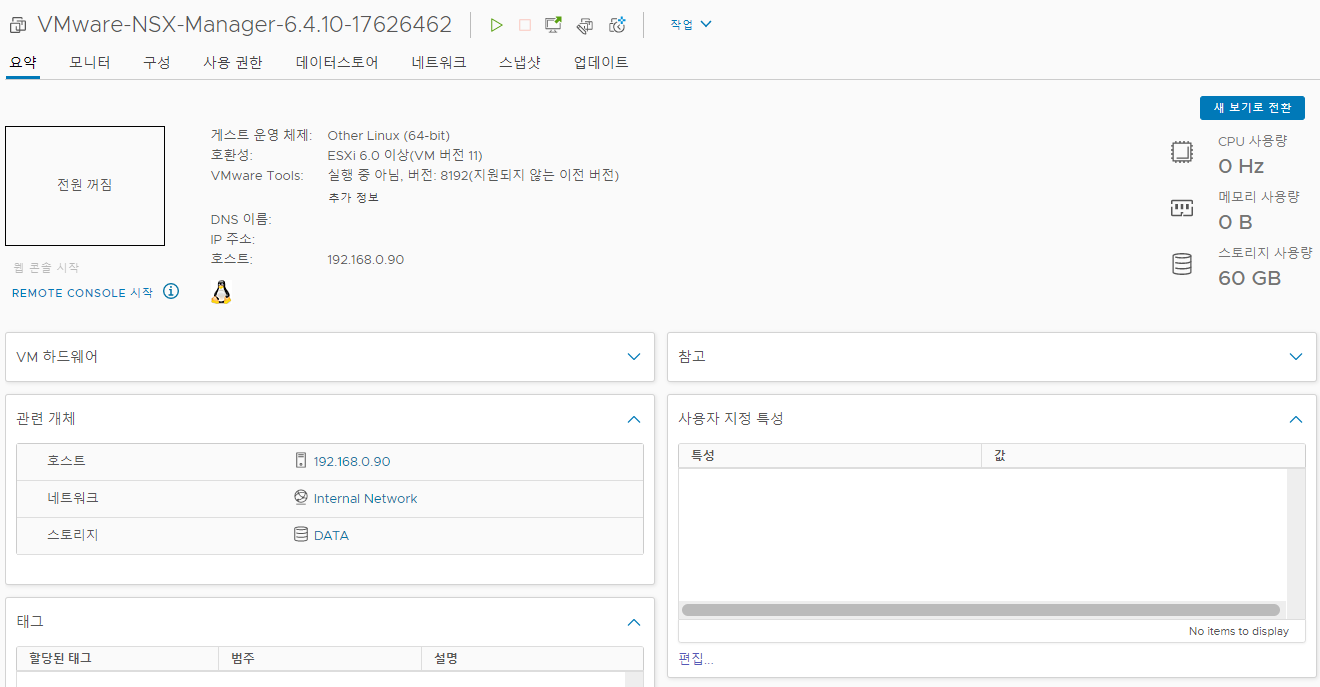1320x687 pixels.
Task: Click the storage usage database icon
Action: (1182, 265)
